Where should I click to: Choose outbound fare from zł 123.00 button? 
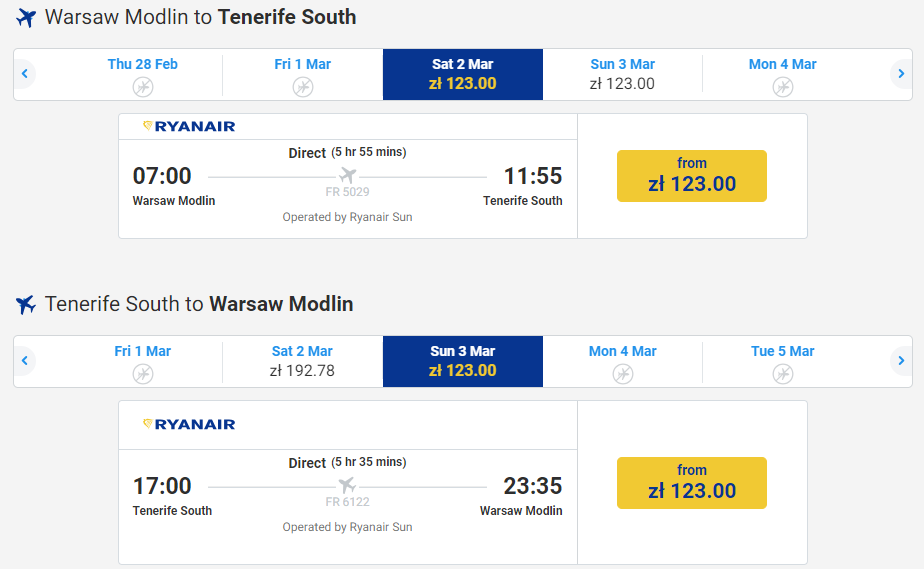(692, 176)
